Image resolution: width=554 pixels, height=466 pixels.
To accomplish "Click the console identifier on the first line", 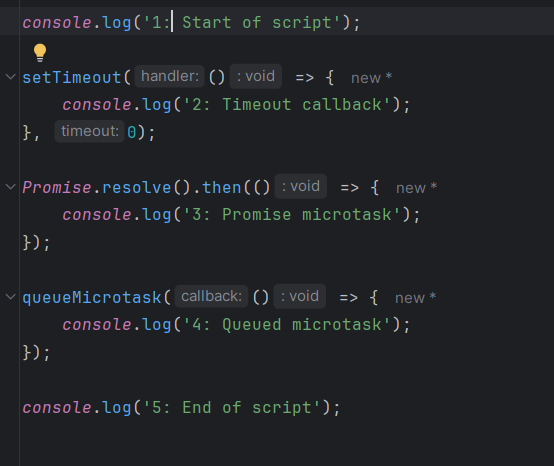I will point(57,23).
